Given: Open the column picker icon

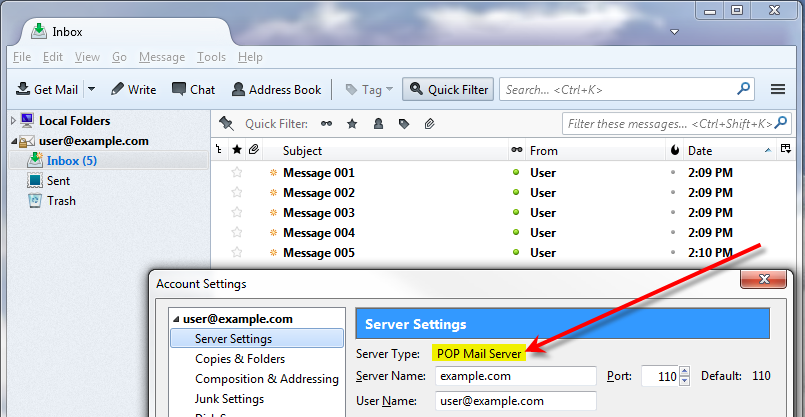Looking at the screenshot, I should [x=785, y=149].
